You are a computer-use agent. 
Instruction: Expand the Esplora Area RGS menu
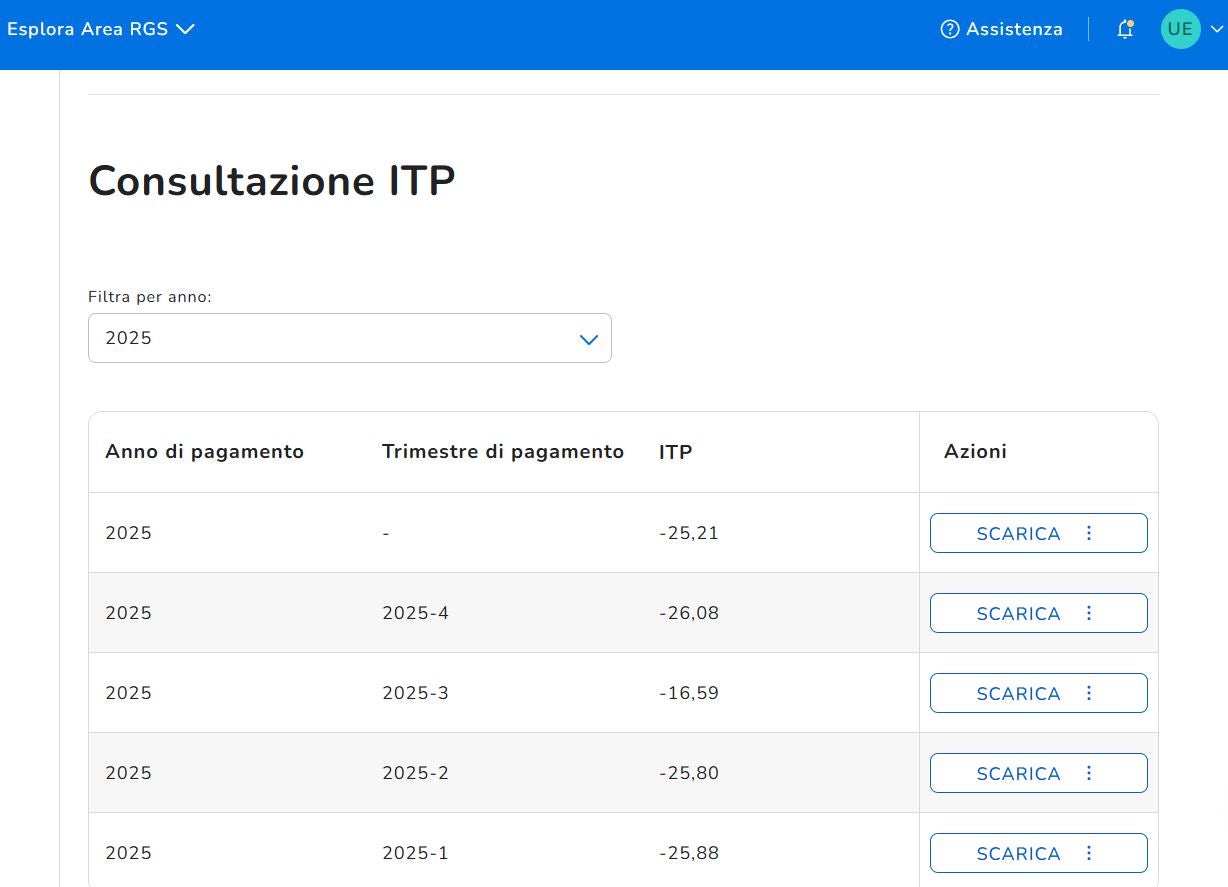[x=100, y=29]
